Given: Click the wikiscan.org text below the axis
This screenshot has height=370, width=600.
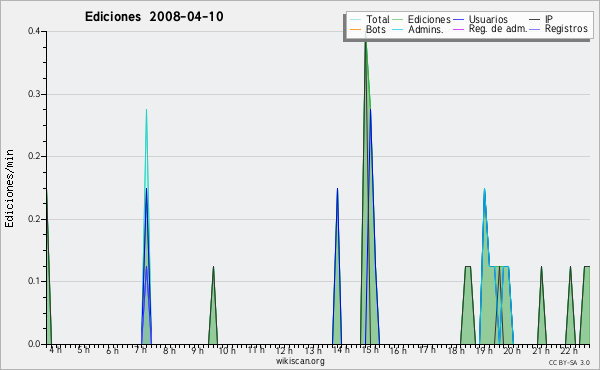Looking at the screenshot, I should tap(300, 361).
